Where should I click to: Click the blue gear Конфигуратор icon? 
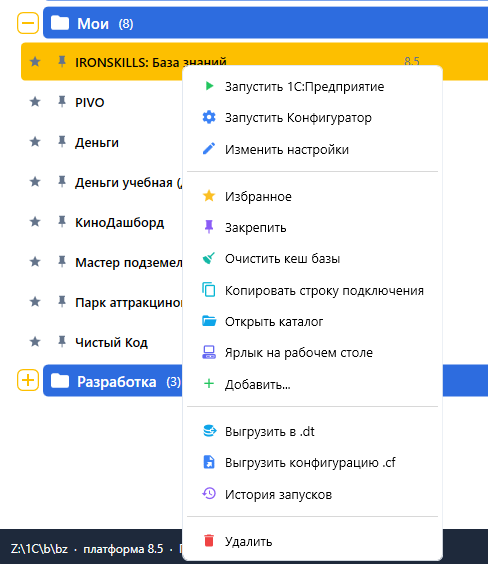point(209,117)
